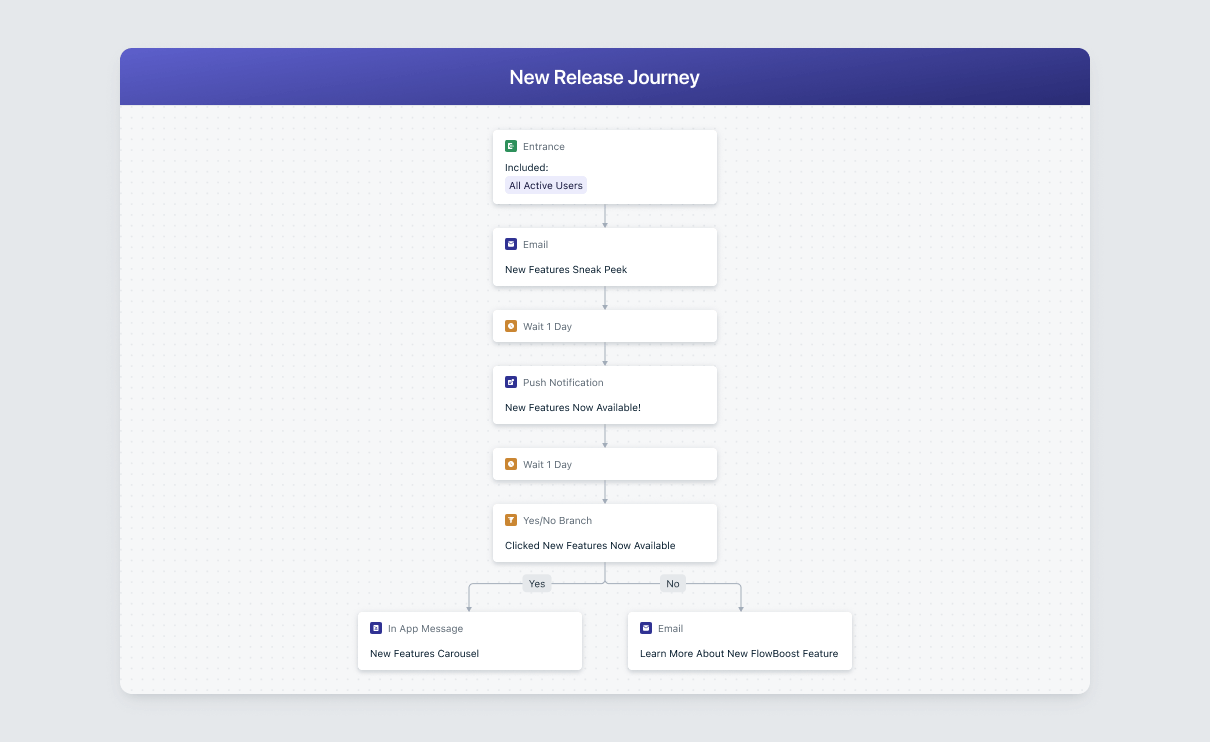Select the Yes branch label
This screenshot has height=742, width=1210.
click(537, 583)
